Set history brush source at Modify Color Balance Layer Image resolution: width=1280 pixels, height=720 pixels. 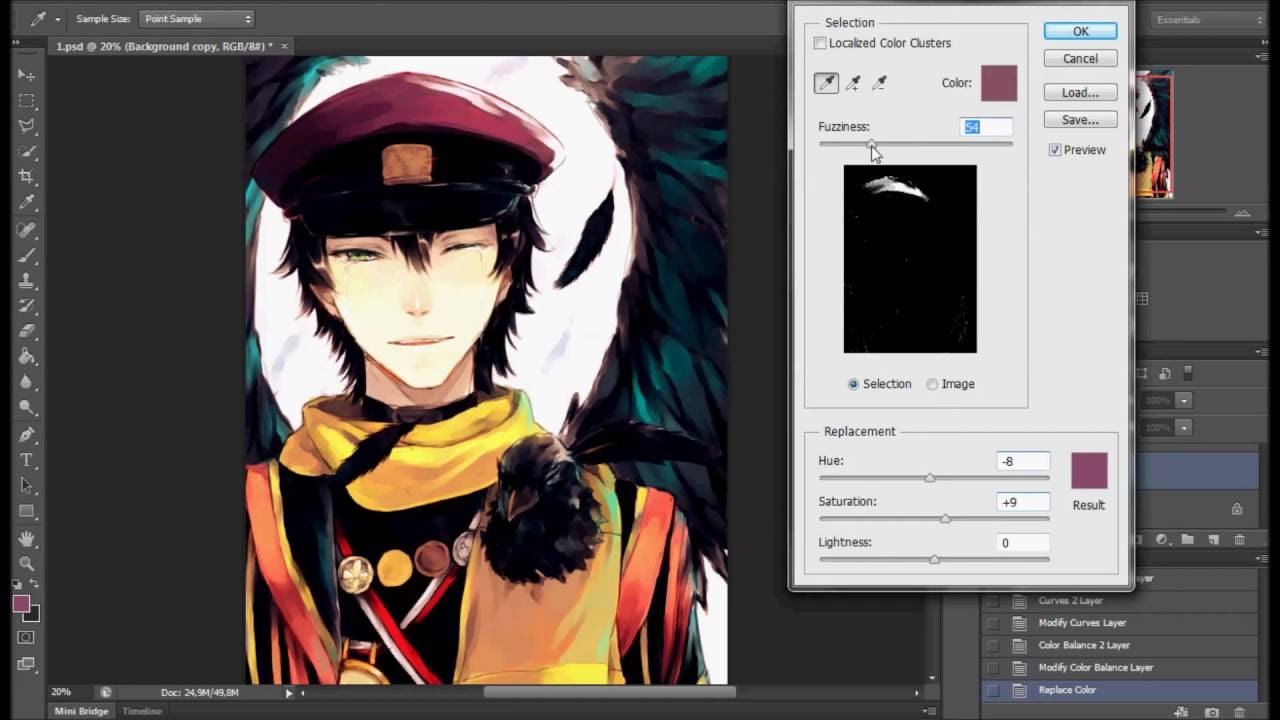pos(993,667)
